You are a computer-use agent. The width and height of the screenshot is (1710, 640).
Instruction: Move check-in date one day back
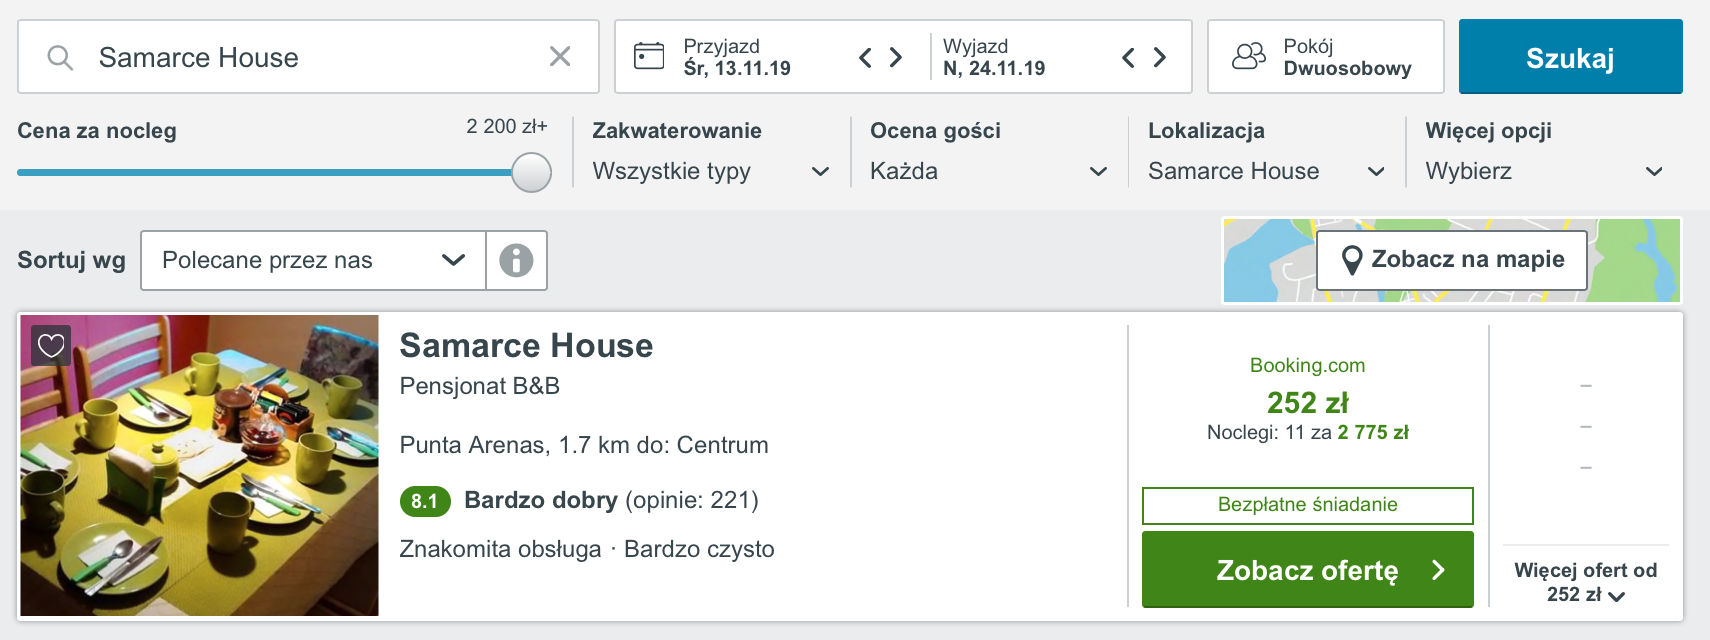(866, 57)
